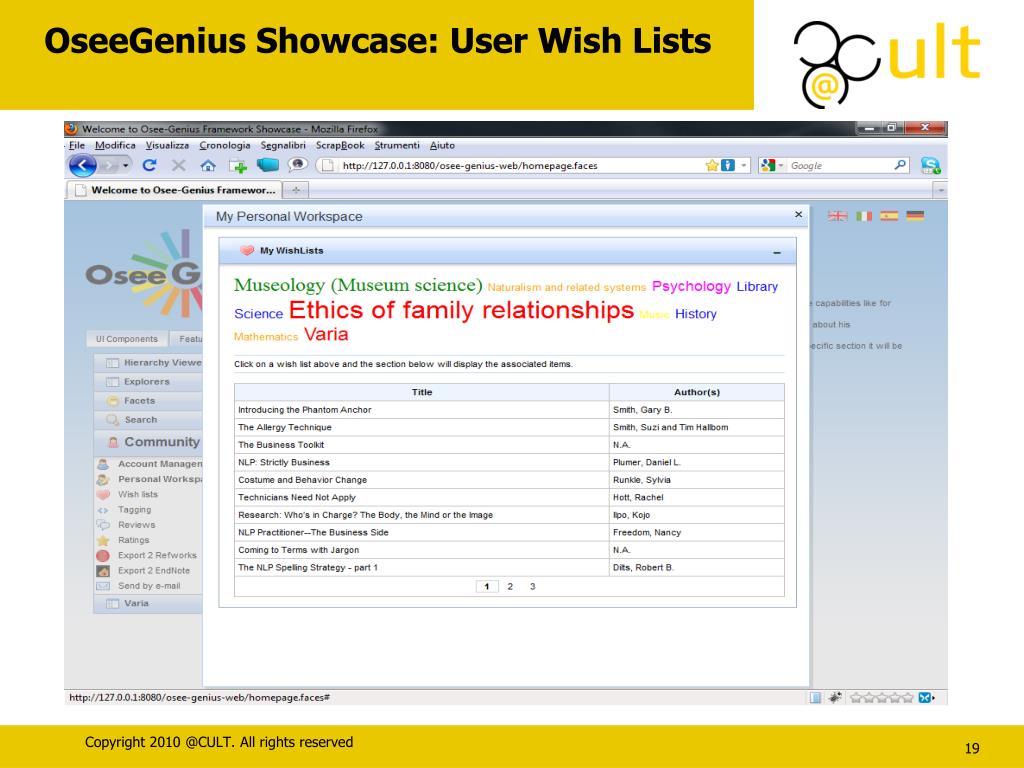Select the History wish list
This screenshot has width=1024, height=768.
[x=696, y=314]
